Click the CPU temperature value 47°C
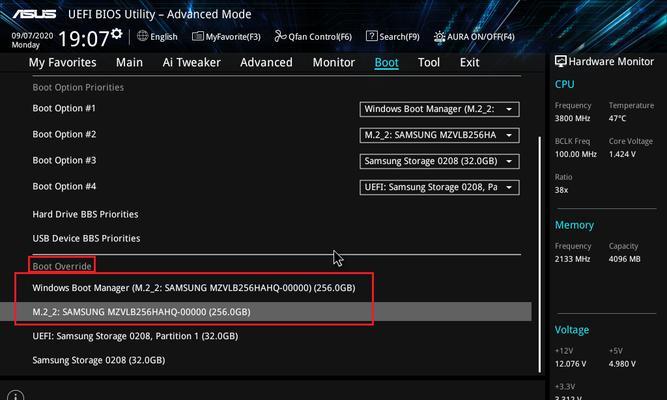Image resolution: width=667 pixels, height=400 pixels. pos(617,118)
